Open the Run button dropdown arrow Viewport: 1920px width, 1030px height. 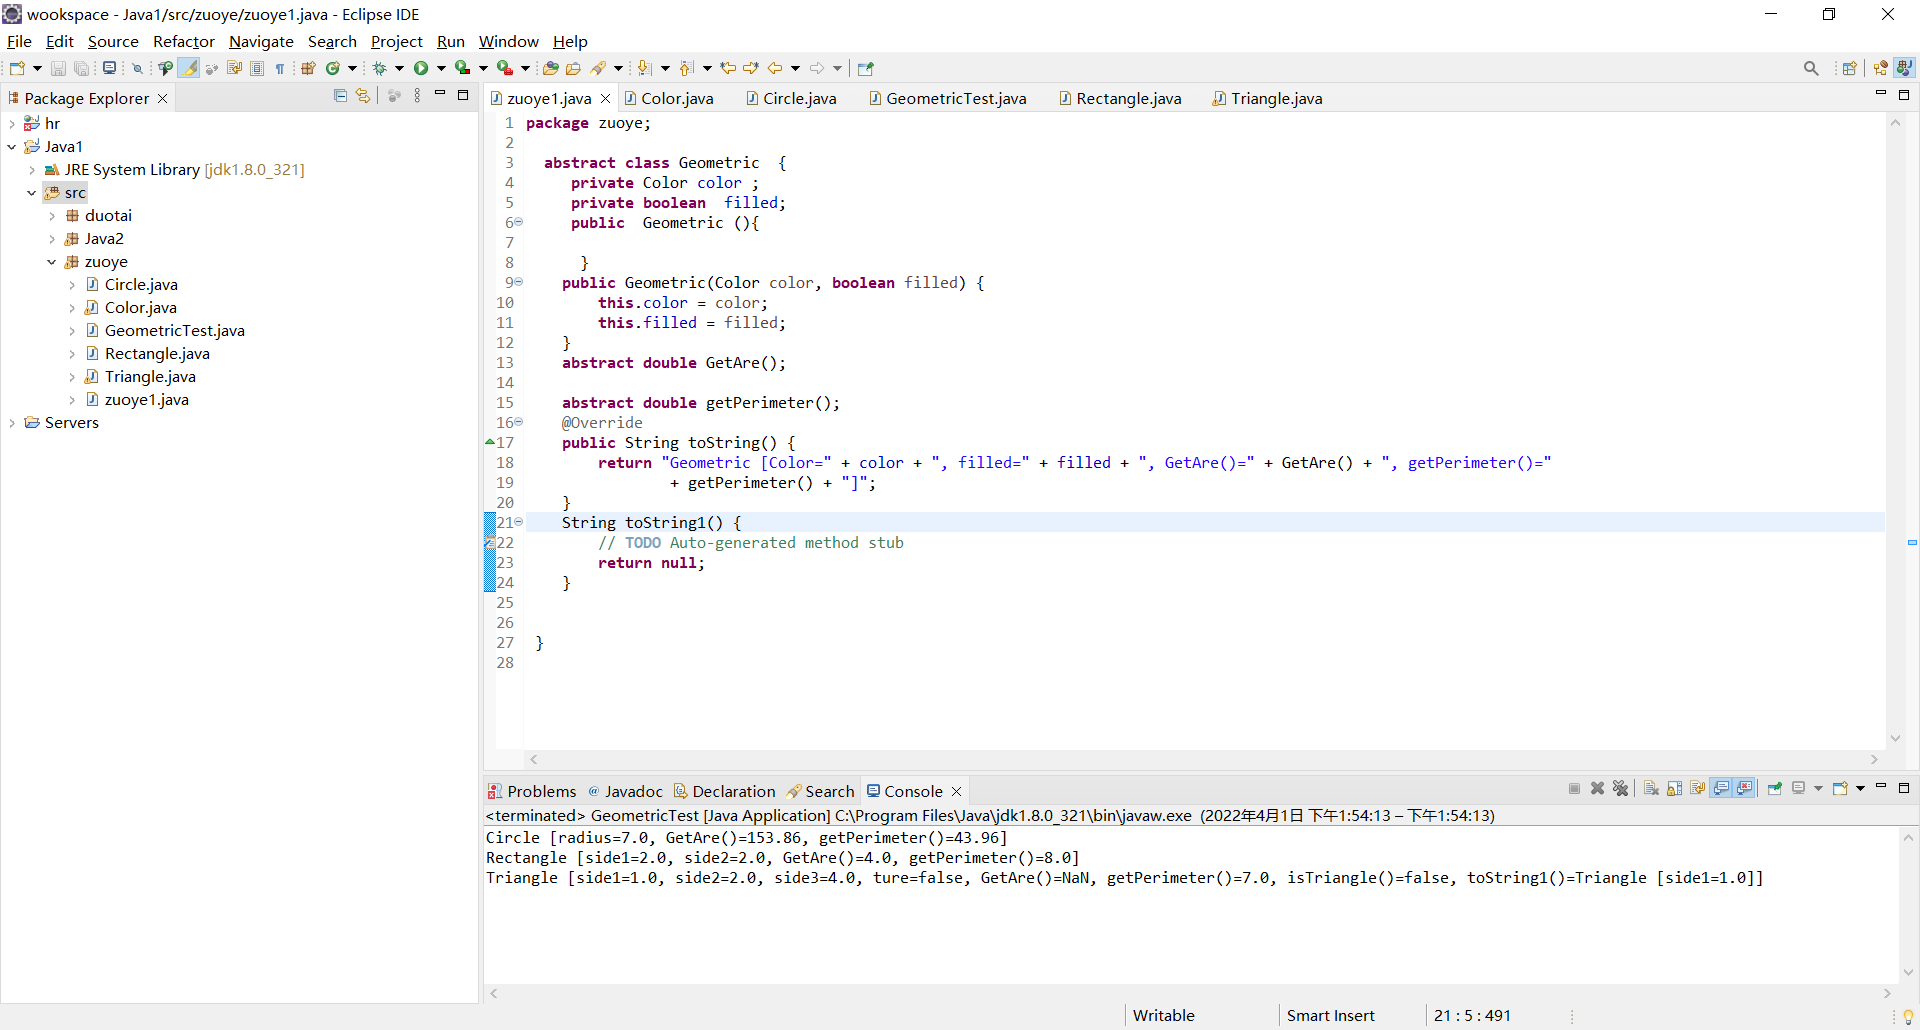[x=441, y=68]
